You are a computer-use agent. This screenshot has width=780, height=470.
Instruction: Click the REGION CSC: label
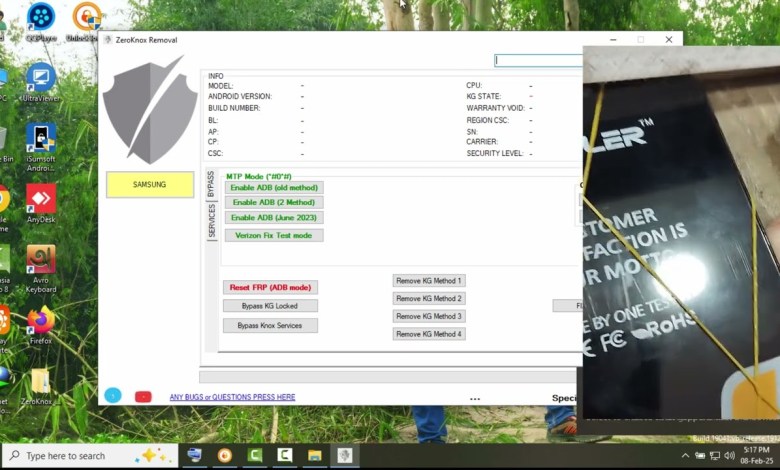[488, 120]
